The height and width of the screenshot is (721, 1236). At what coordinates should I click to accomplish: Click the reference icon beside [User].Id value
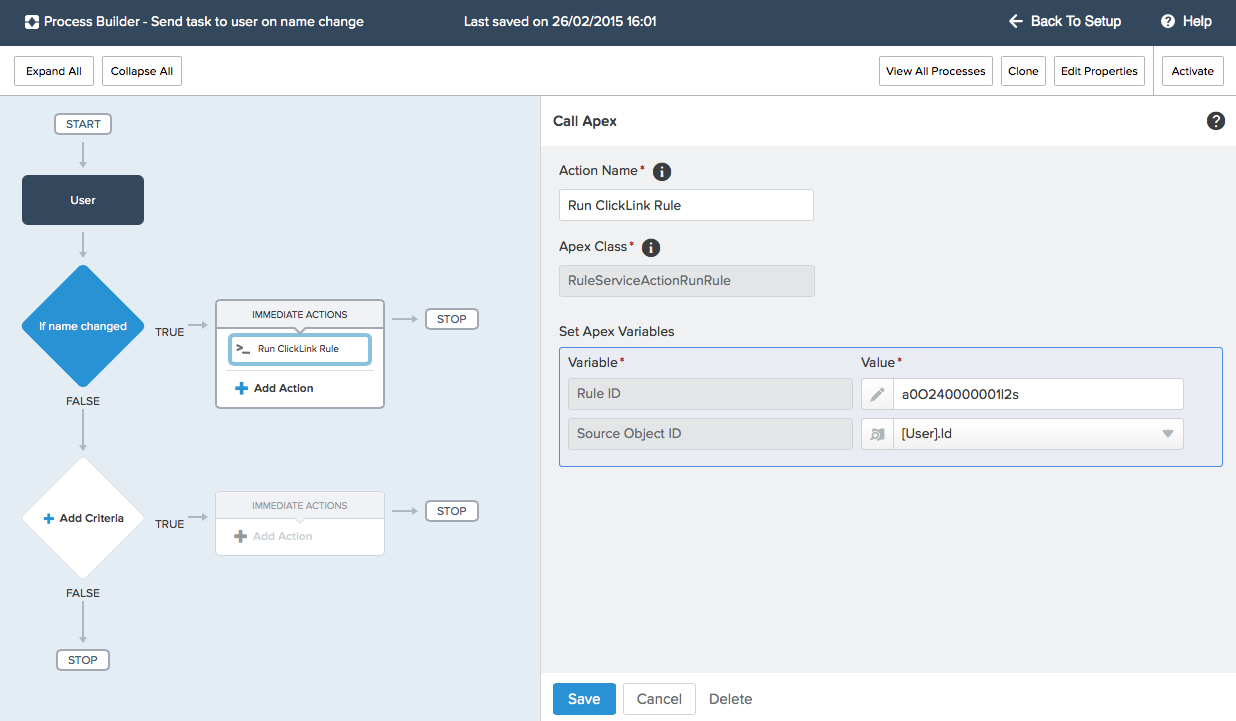[x=877, y=434]
